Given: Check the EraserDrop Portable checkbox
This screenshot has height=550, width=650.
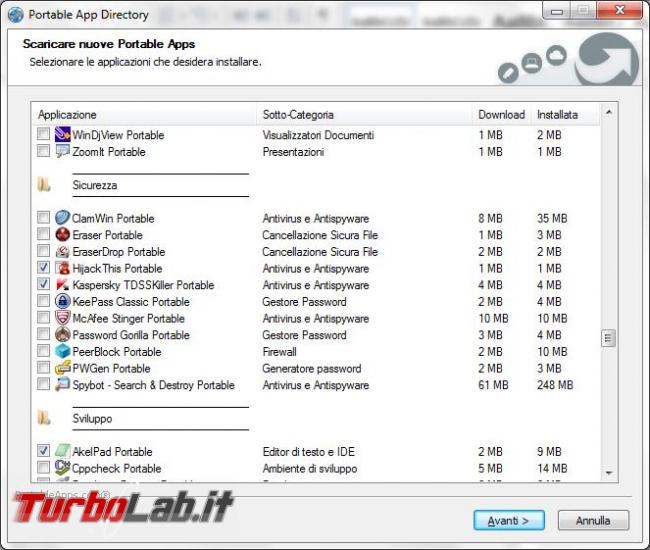Looking at the screenshot, I should [43, 250].
